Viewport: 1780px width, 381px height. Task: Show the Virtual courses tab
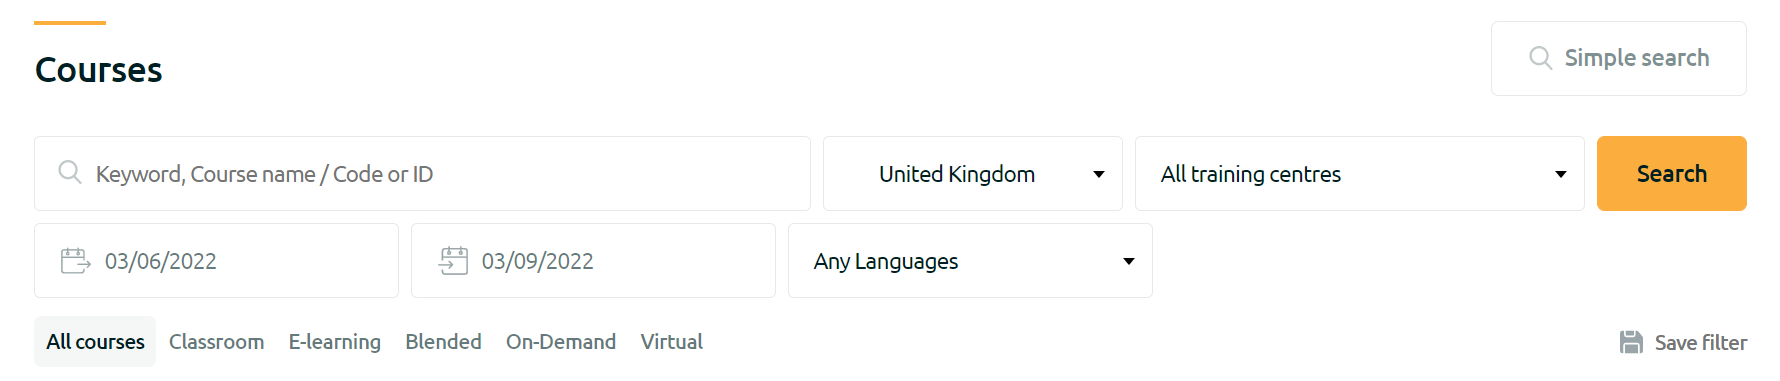tap(672, 342)
